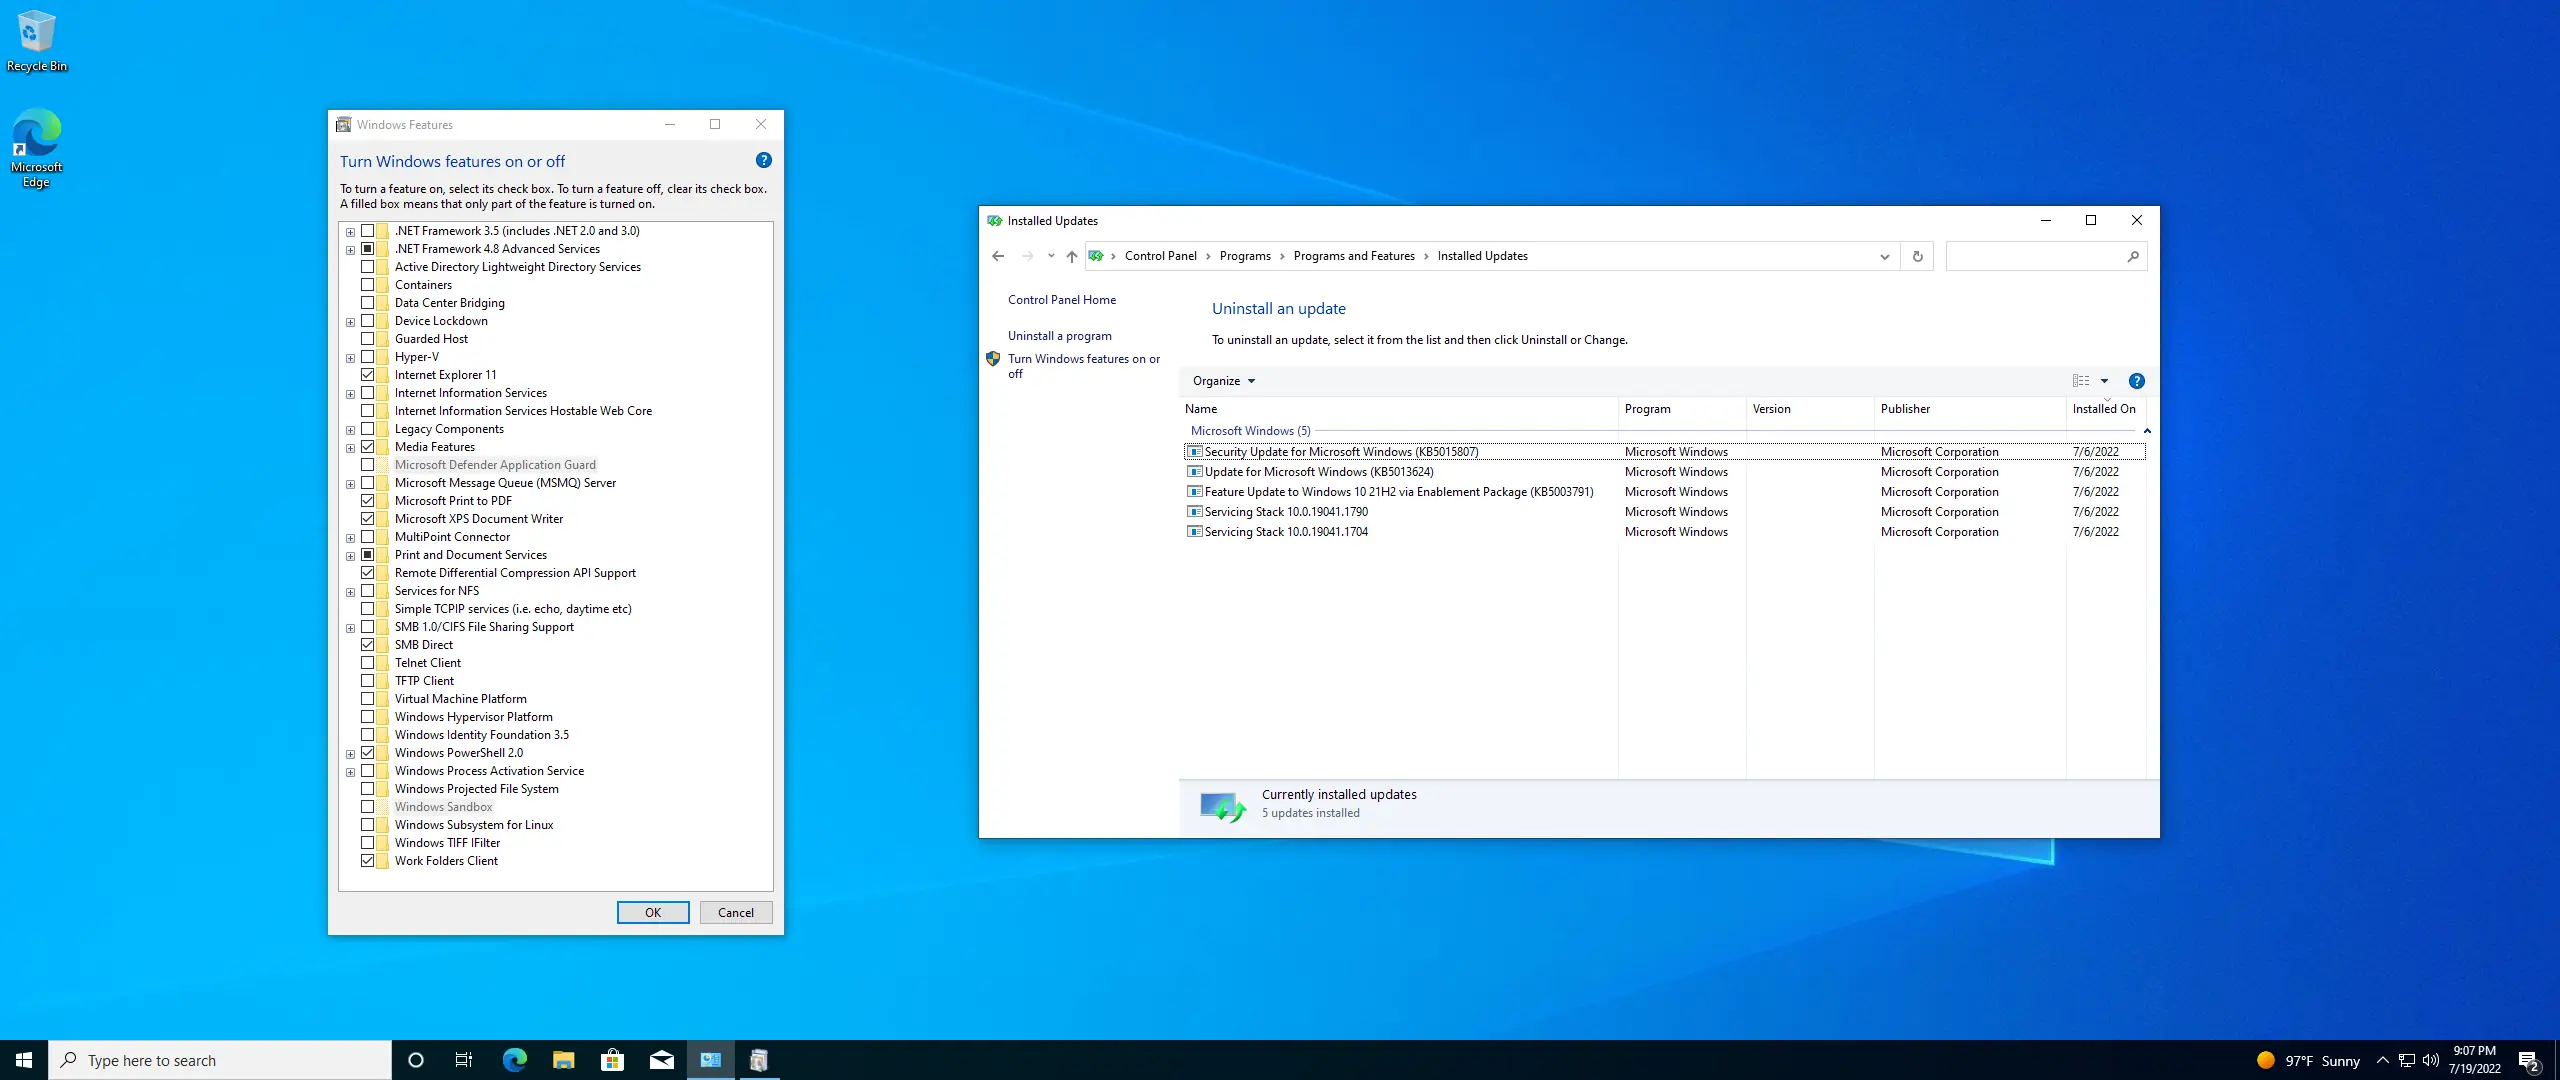Click the search box in Installed Updates
The image size is (2560, 1080).
click(x=2035, y=256)
